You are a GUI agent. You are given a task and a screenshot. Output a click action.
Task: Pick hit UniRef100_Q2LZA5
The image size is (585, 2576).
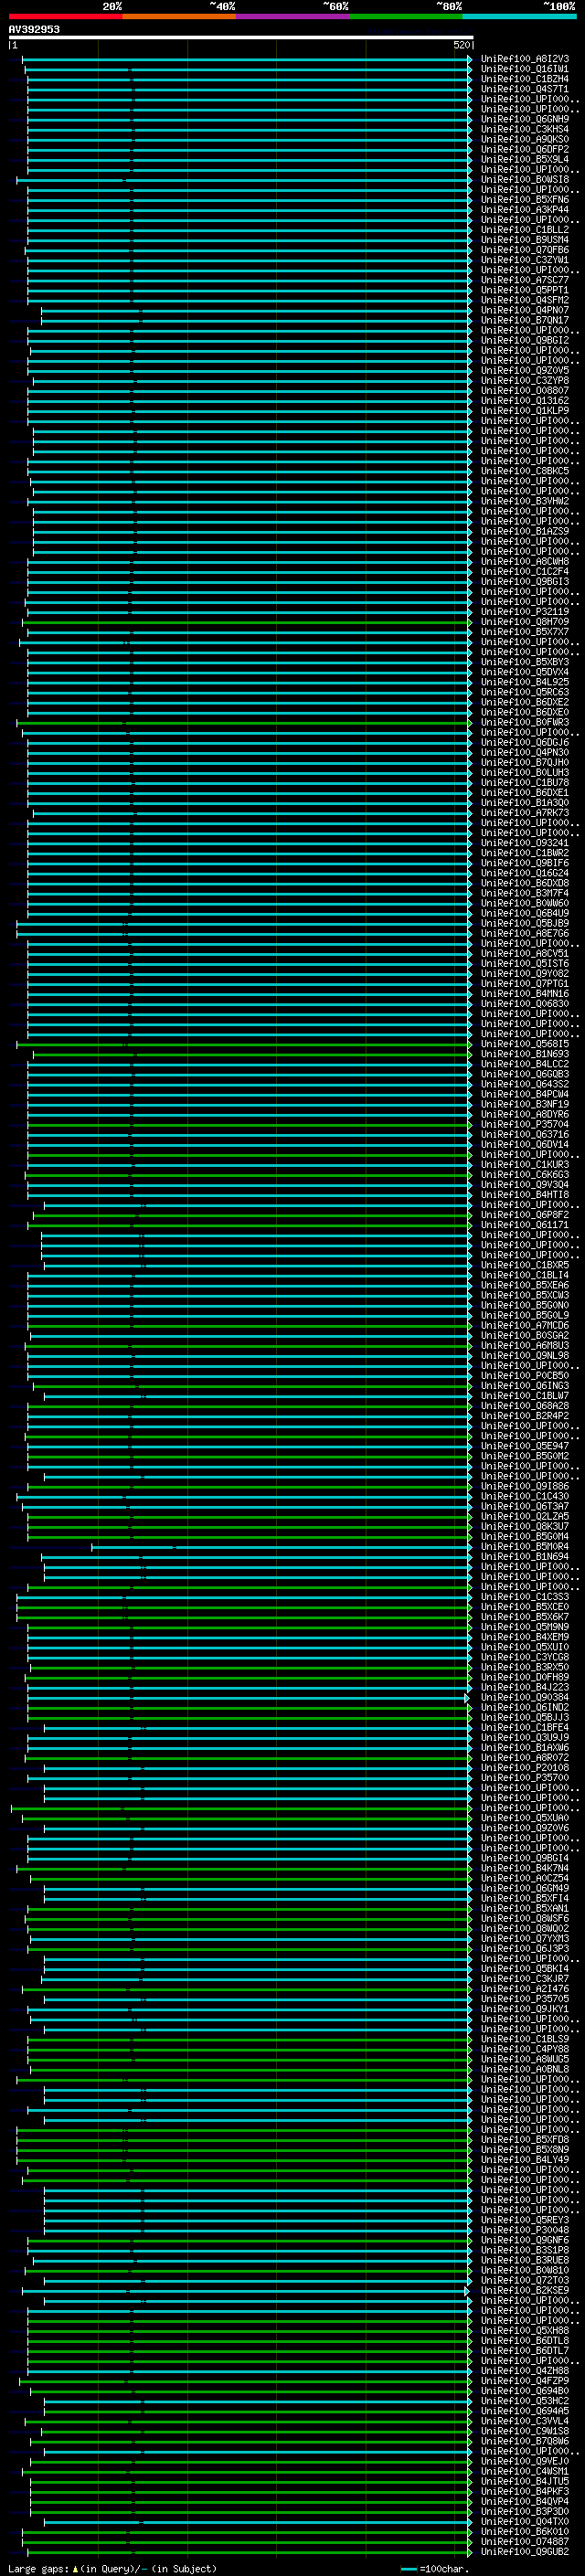(525, 1516)
